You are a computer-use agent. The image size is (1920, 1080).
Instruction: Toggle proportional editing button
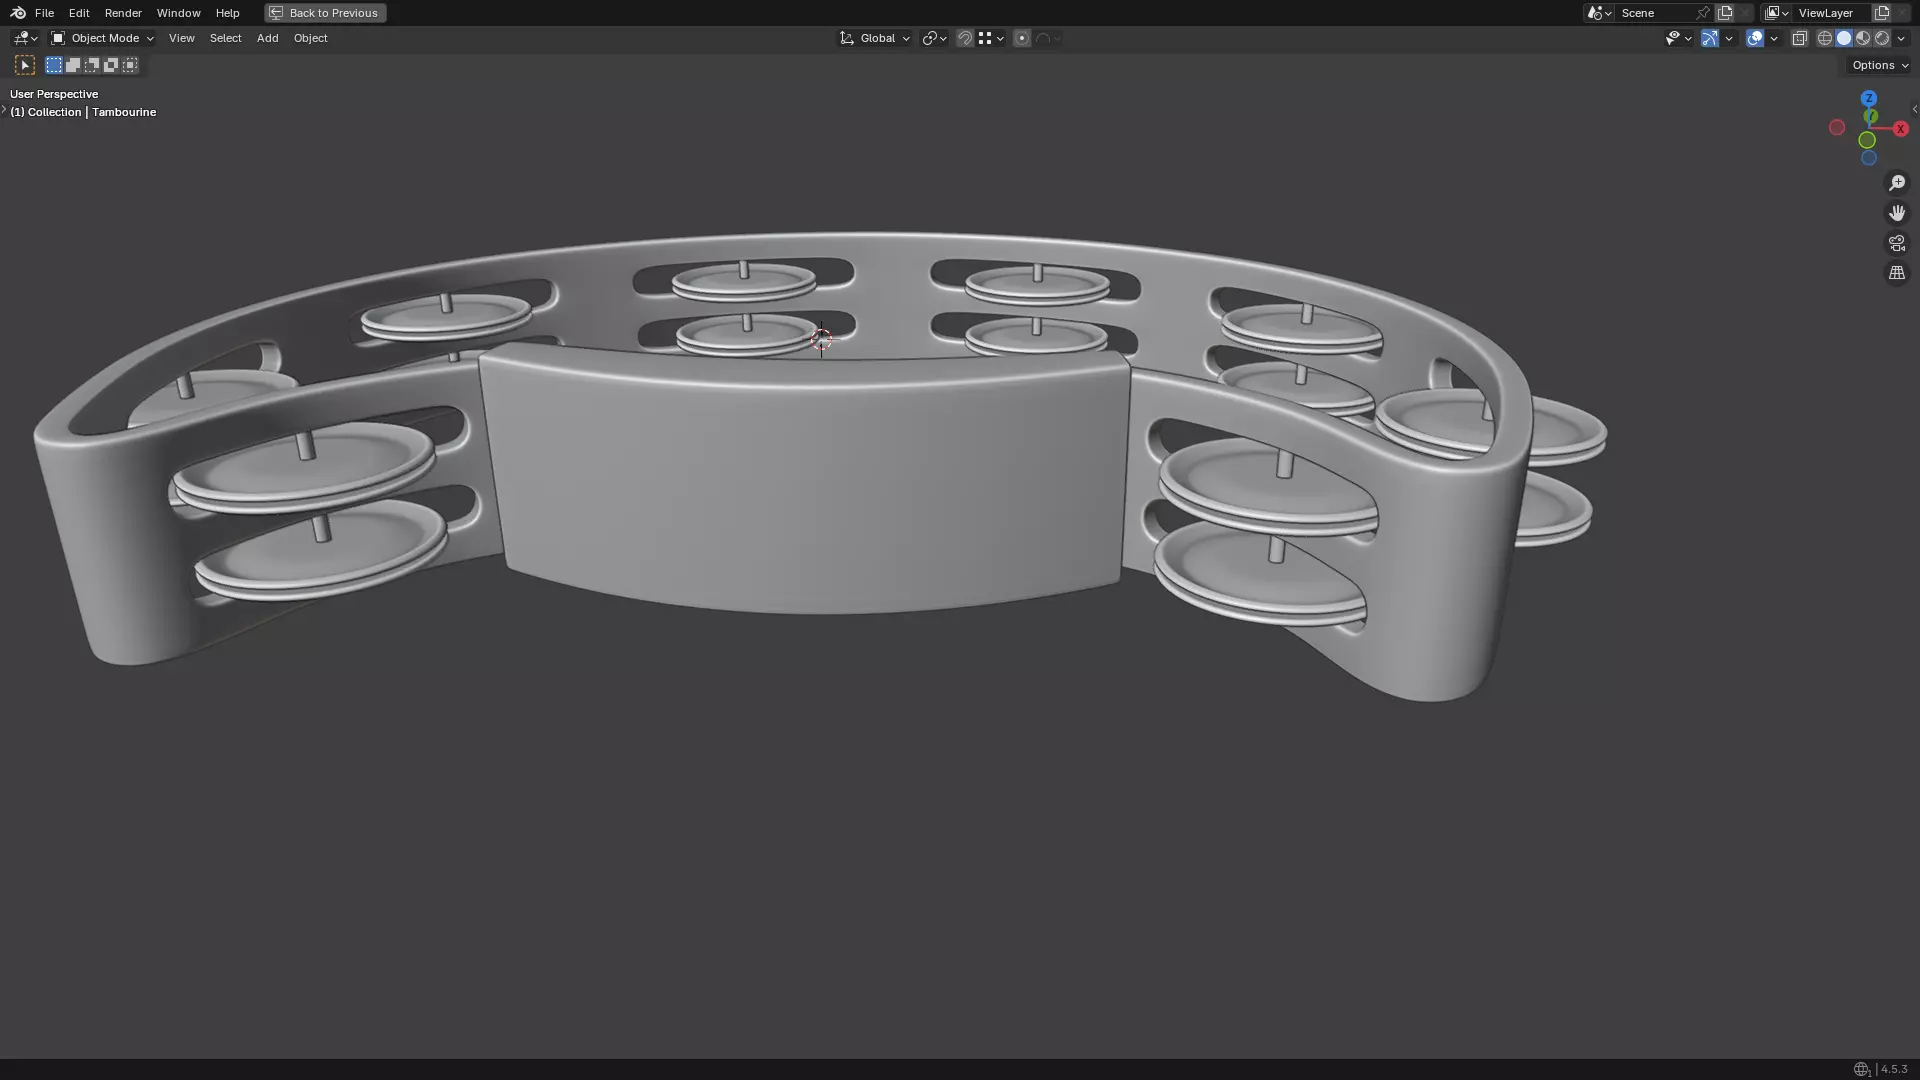click(x=1022, y=38)
